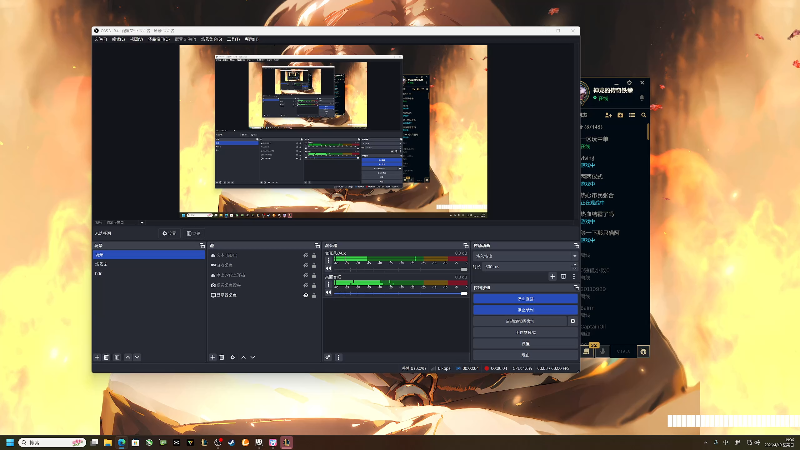800x450 pixels.
Task: Move selected scene up in Scenes panel
Action: 128,358
